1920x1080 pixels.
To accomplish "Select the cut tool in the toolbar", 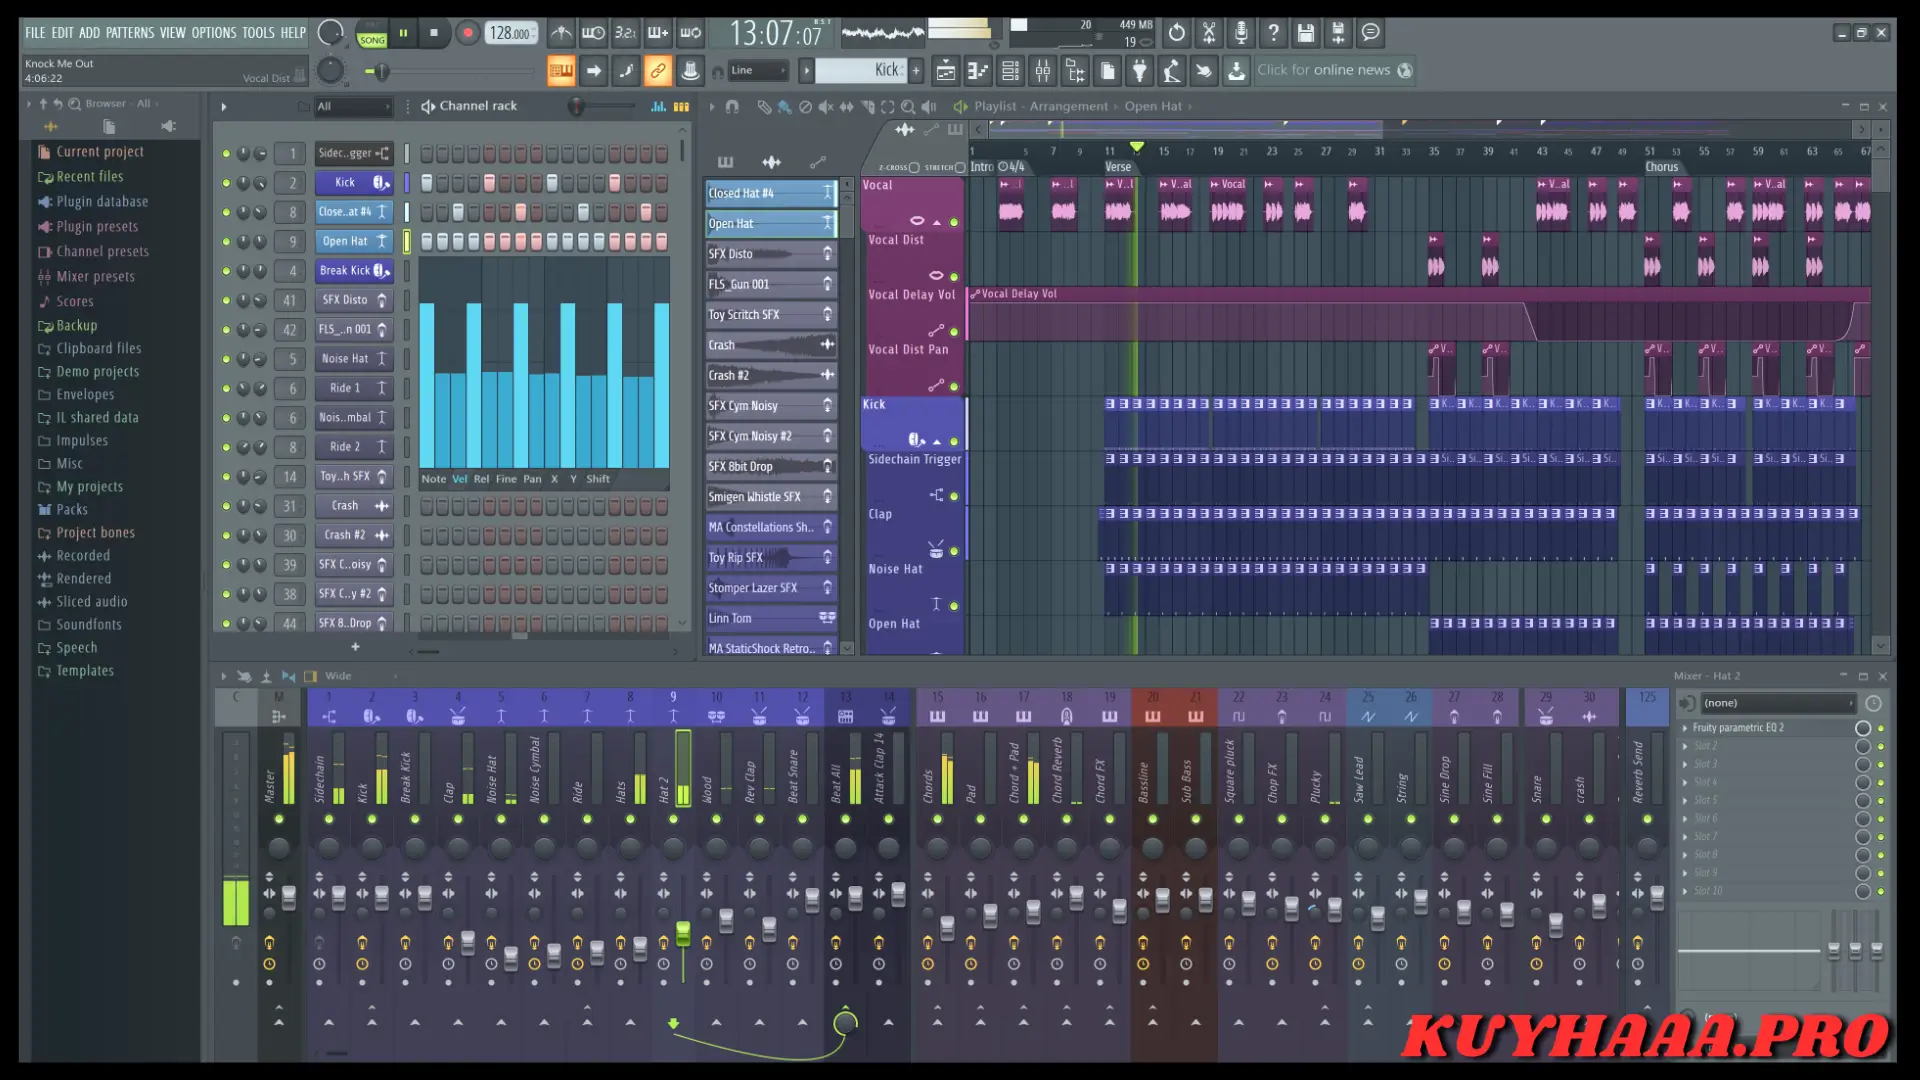I will (1208, 32).
